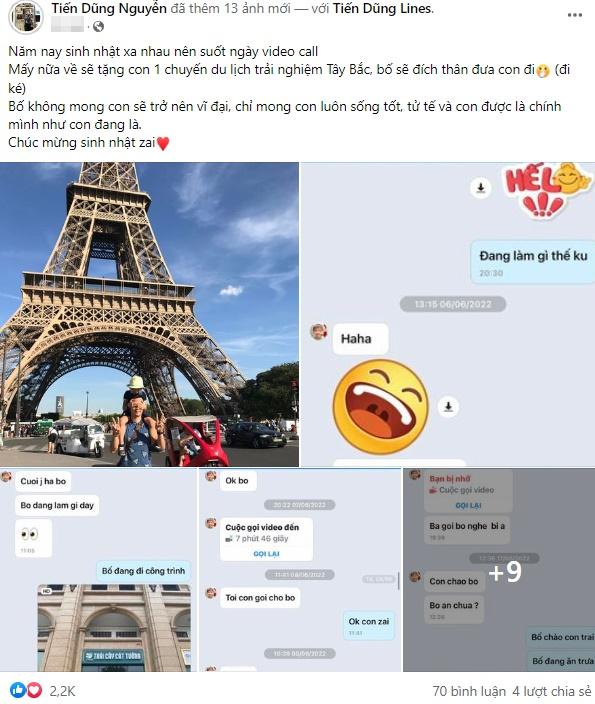
Task: View the 70 bình luận comments
Action: pyautogui.click(x=469, y=691)
